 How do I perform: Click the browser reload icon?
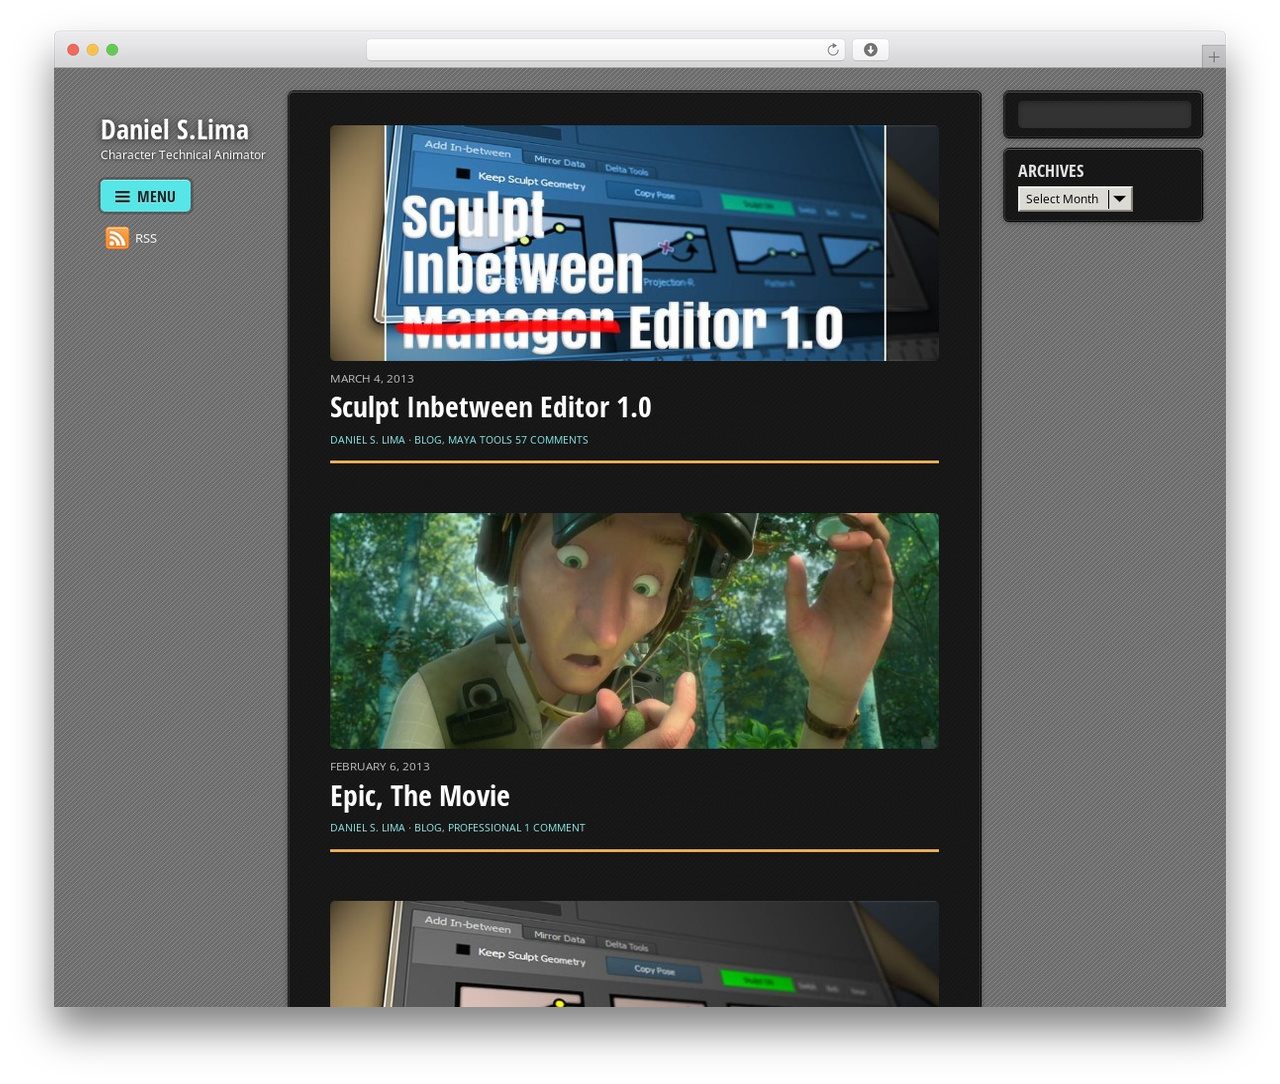tap(832, 50)
